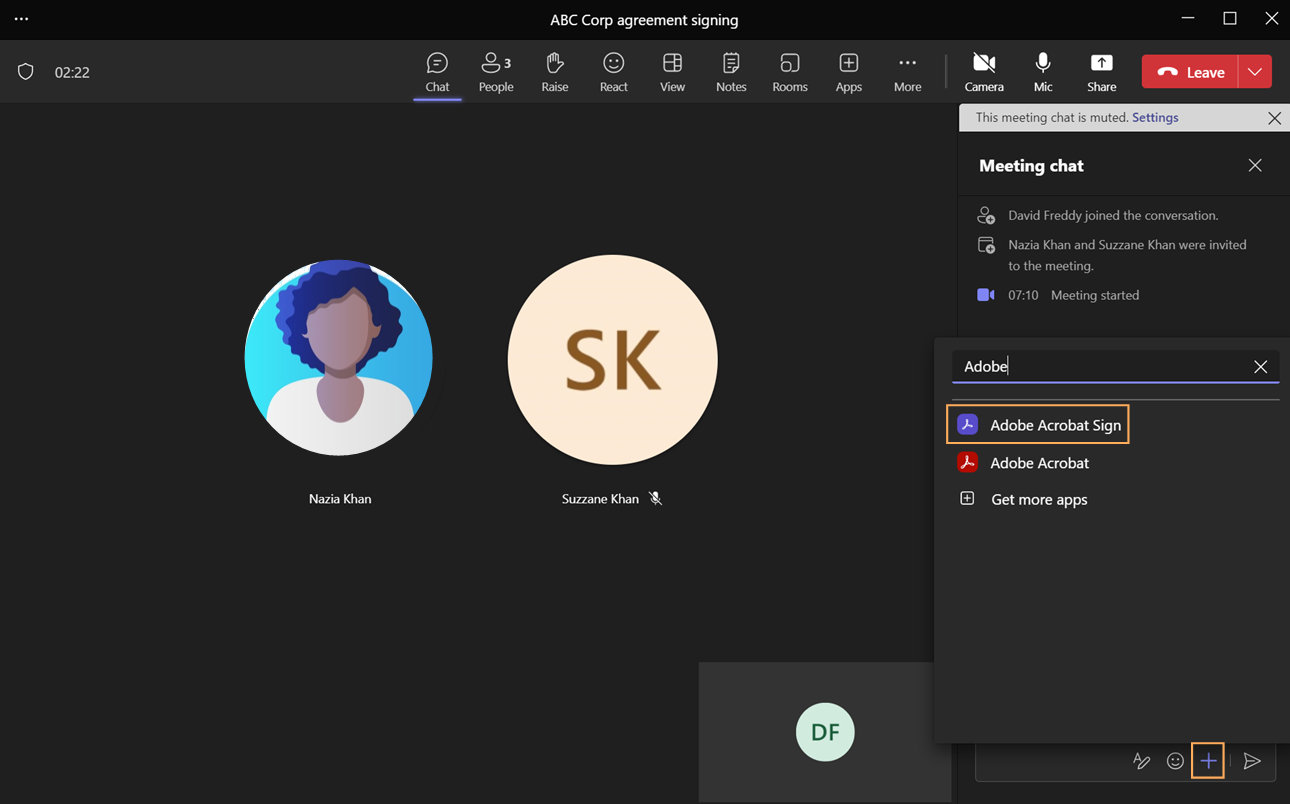1290x804 pixels.
Task: Open the Notes panel icon
Action: [730, 71]
